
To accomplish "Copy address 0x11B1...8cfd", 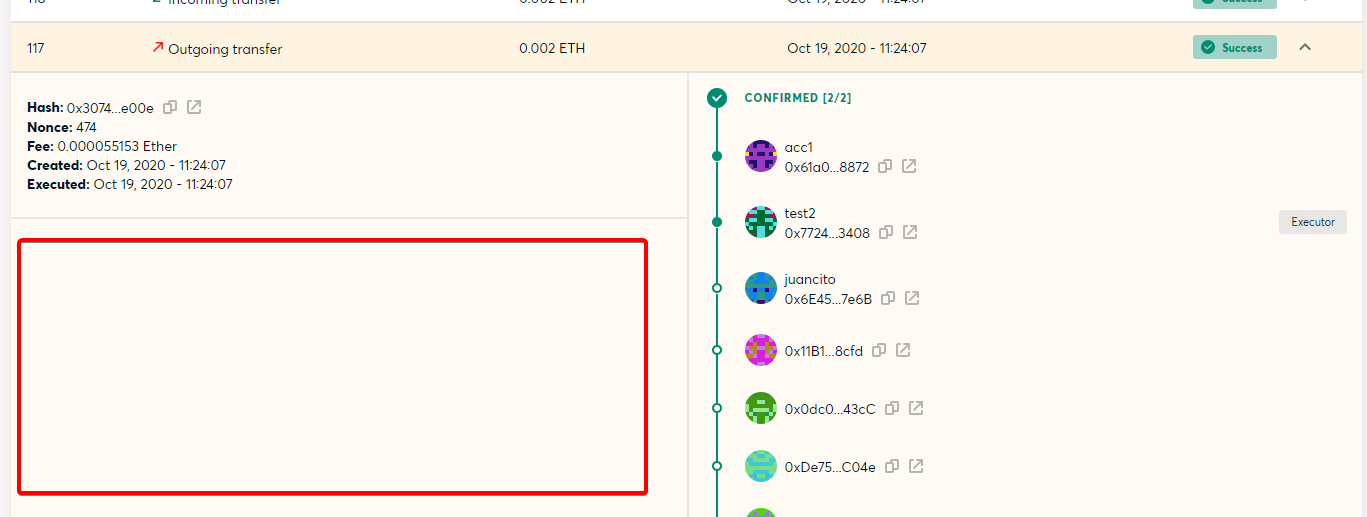I will pyautogui.click(x=879, y=350).
